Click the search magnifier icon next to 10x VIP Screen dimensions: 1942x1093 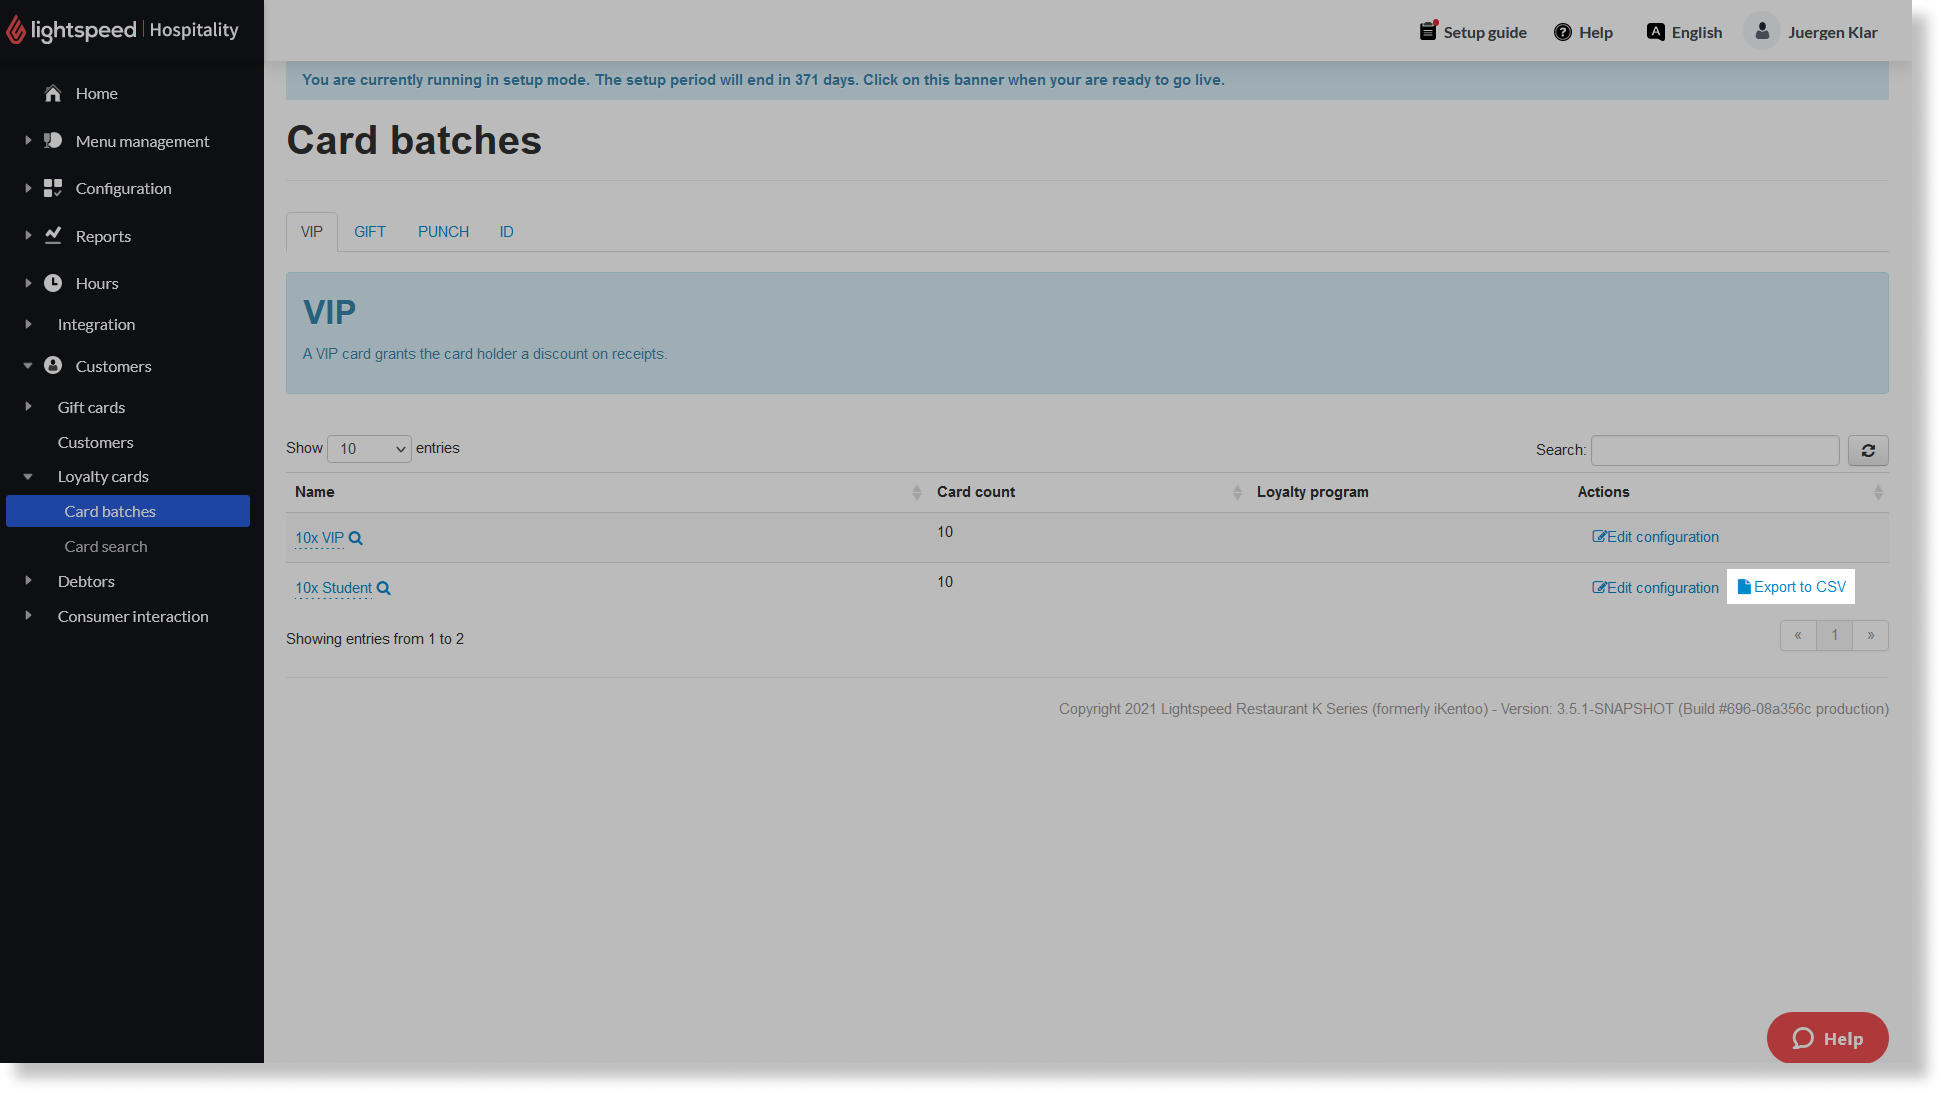355,536
